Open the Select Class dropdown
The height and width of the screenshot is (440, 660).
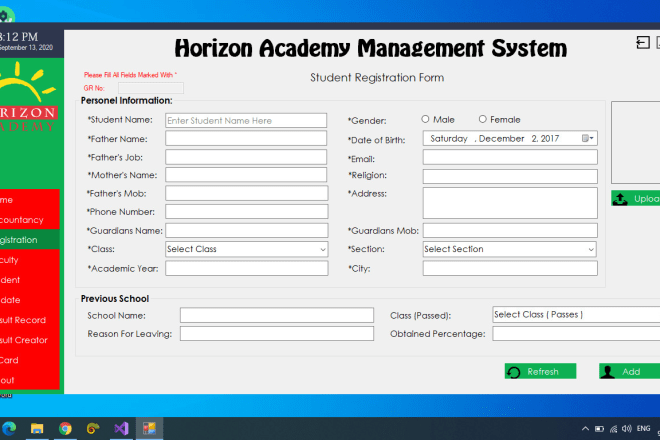click(x=247, y=249)
